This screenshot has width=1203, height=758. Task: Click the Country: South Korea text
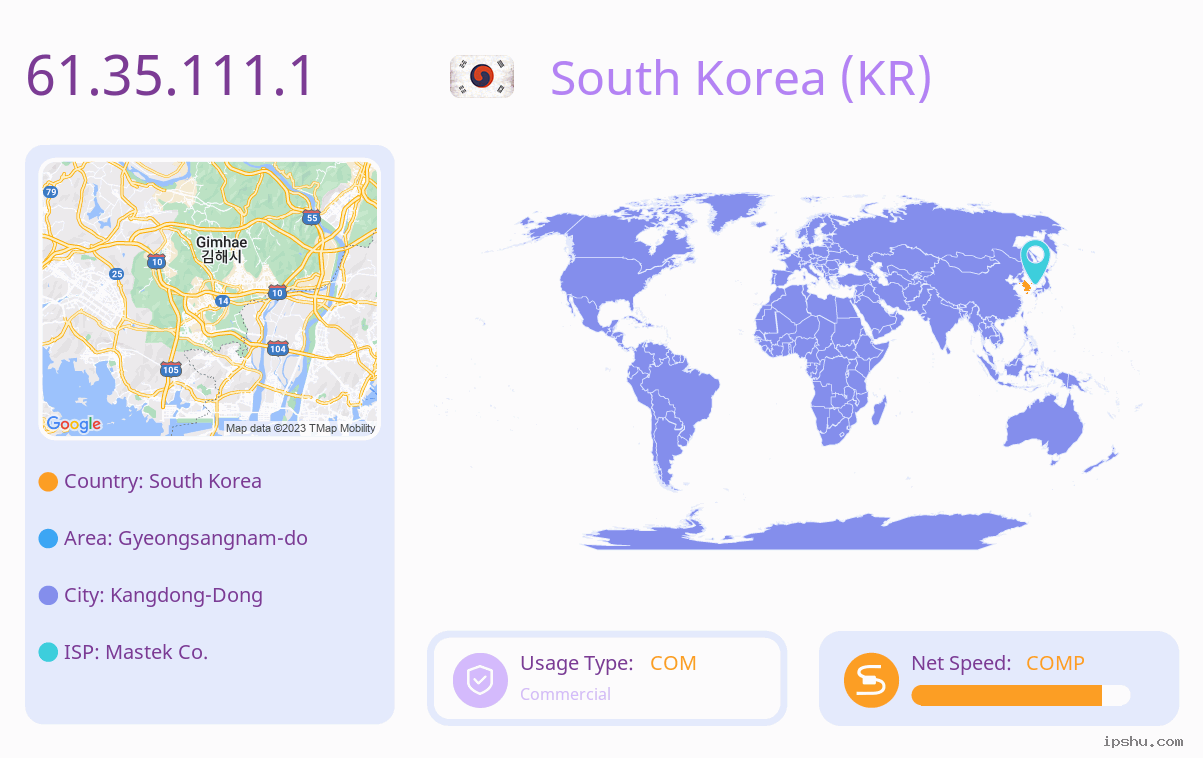pos(163,481)
